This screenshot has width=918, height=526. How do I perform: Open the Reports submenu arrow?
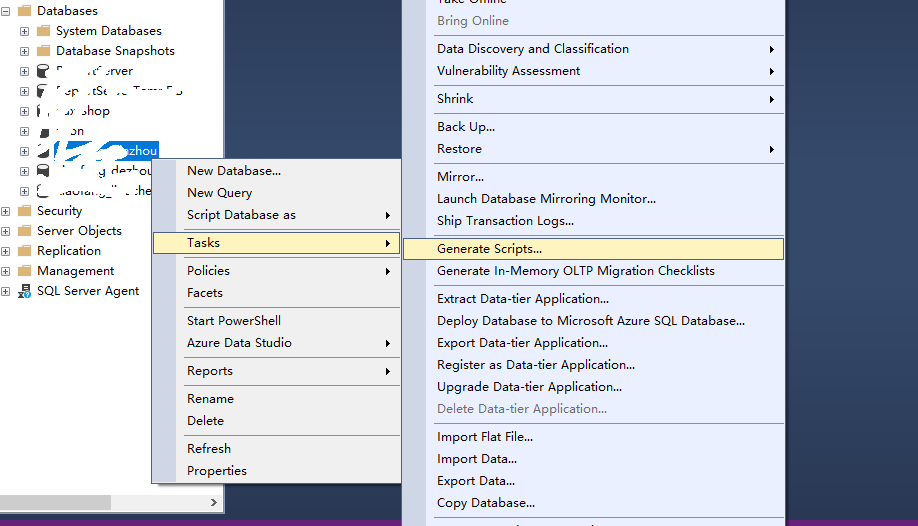388,371
